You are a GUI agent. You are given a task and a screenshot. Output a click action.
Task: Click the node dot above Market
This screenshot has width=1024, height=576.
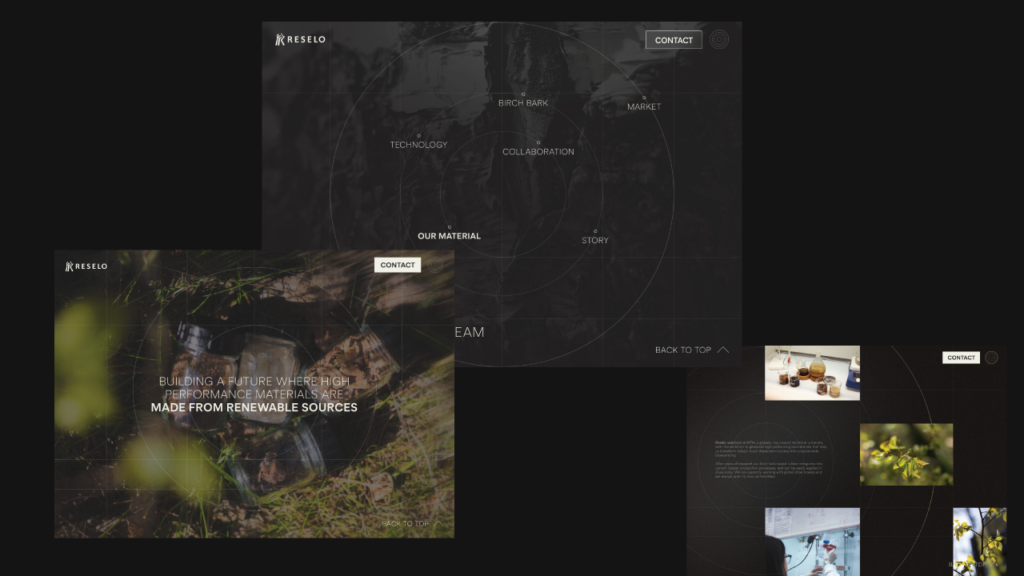click(644, 98)
